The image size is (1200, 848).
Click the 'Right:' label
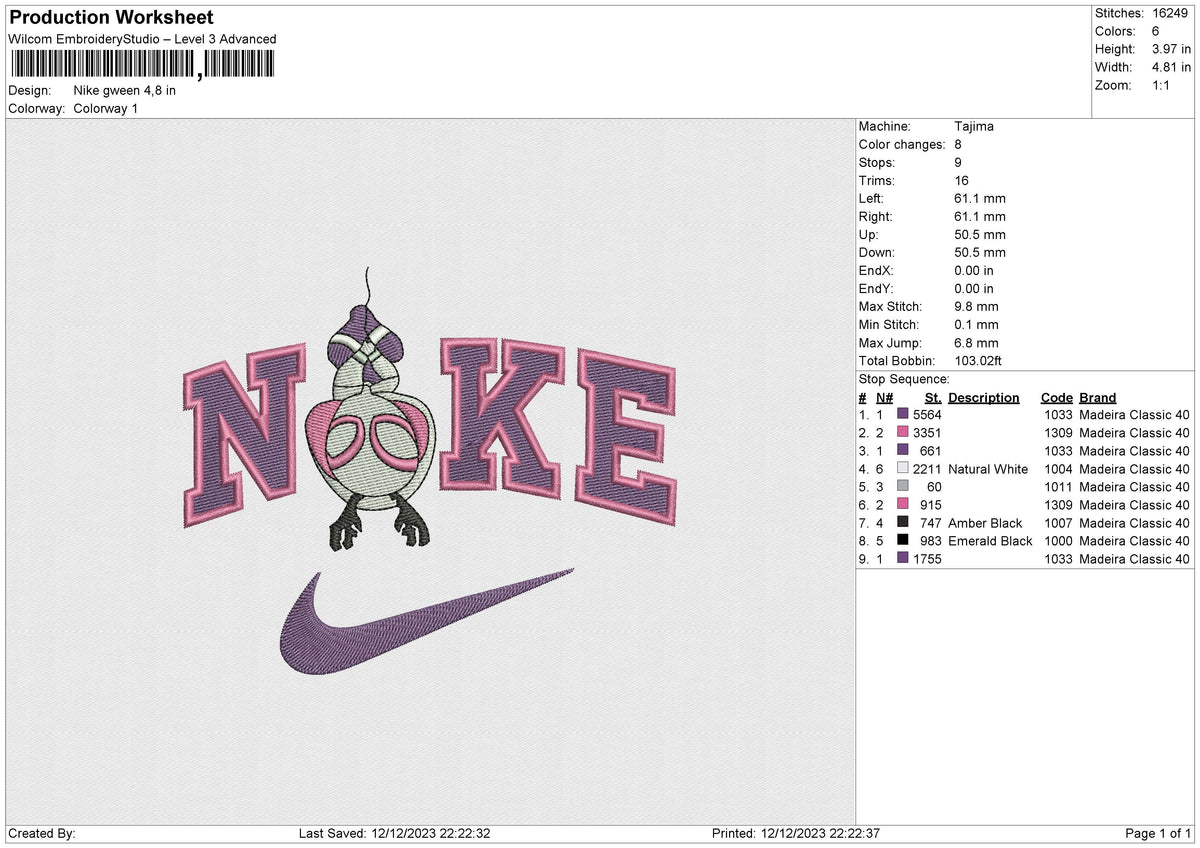876,217
